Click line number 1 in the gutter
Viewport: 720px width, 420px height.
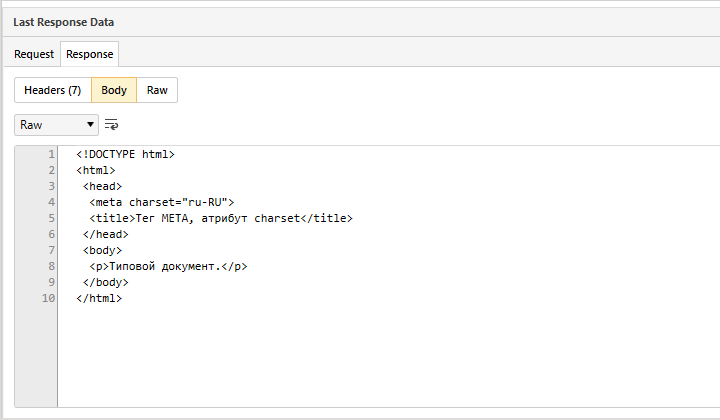click(x=51, y=155)
